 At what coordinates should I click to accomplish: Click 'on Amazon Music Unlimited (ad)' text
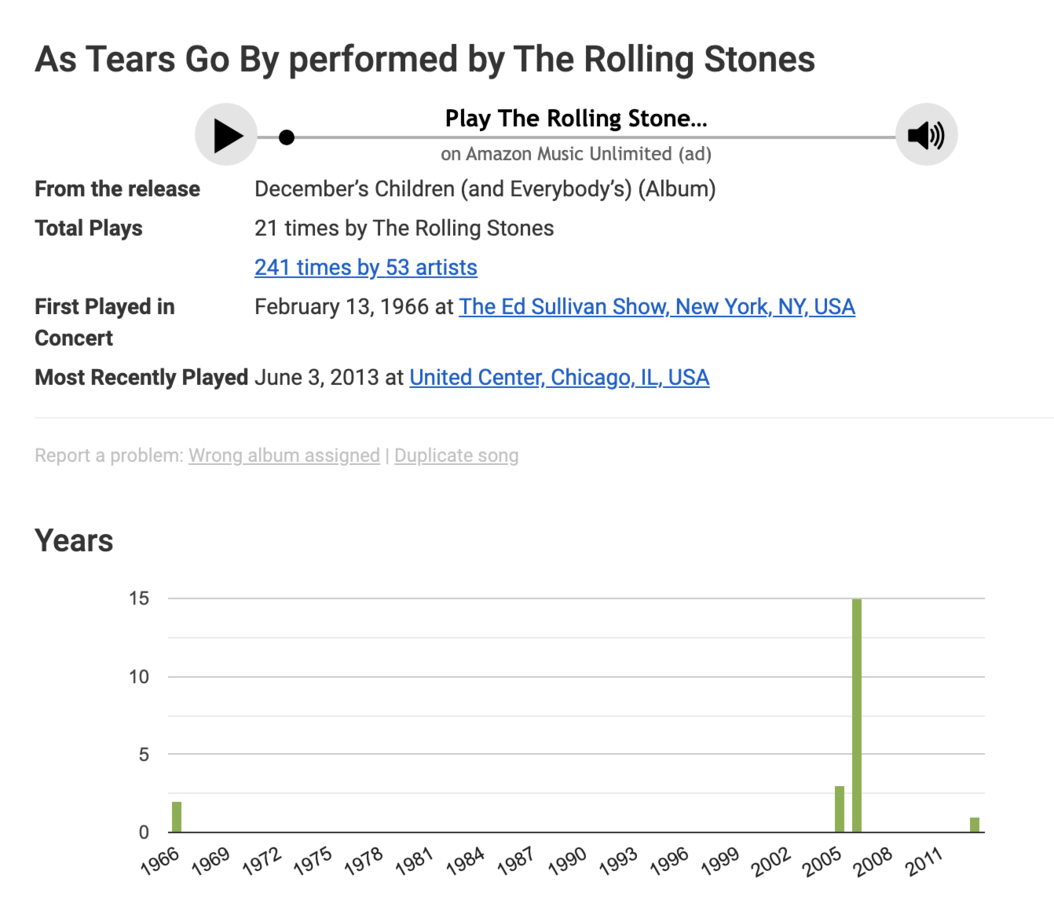click(576, 154)
